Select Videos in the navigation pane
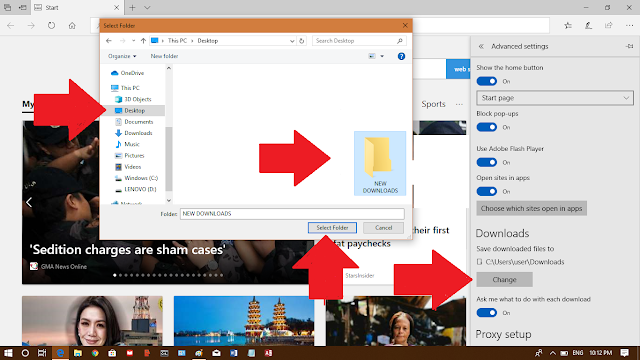This screenshot has width=640, height=360. pos(128,167)
